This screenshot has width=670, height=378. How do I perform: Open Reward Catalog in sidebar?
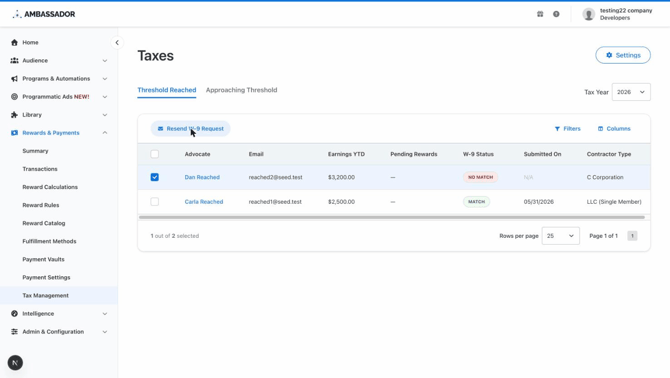44,223
